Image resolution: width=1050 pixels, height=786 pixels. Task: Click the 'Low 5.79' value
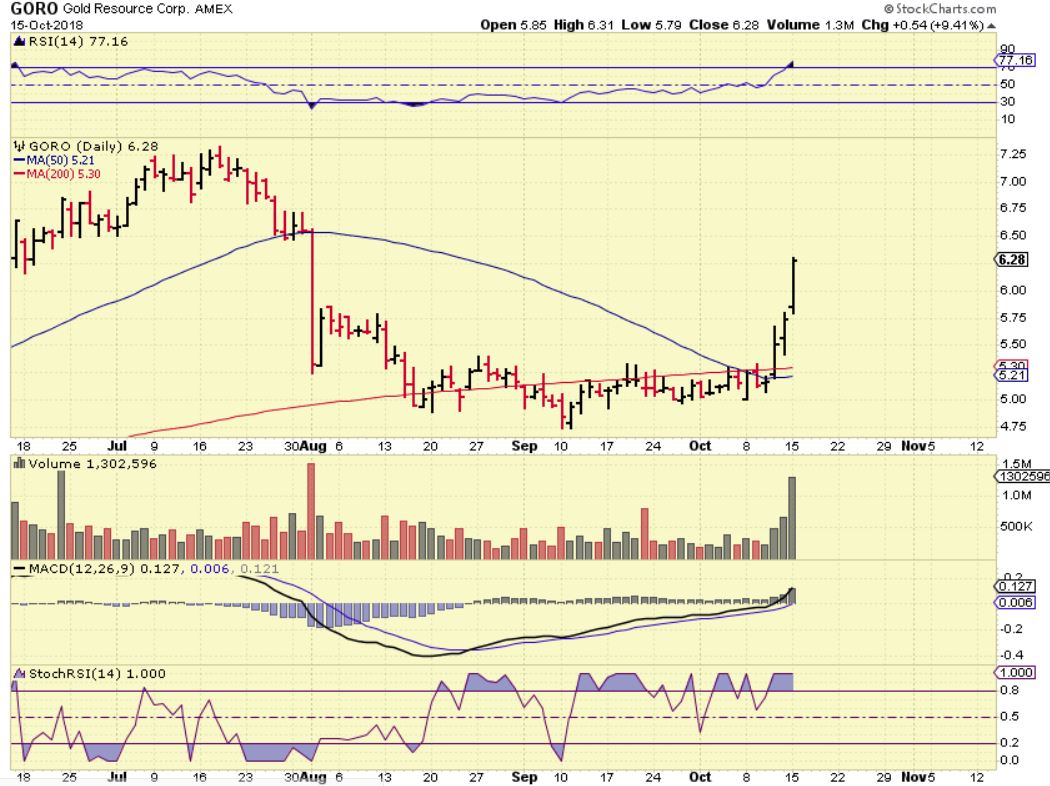point(651,25)
